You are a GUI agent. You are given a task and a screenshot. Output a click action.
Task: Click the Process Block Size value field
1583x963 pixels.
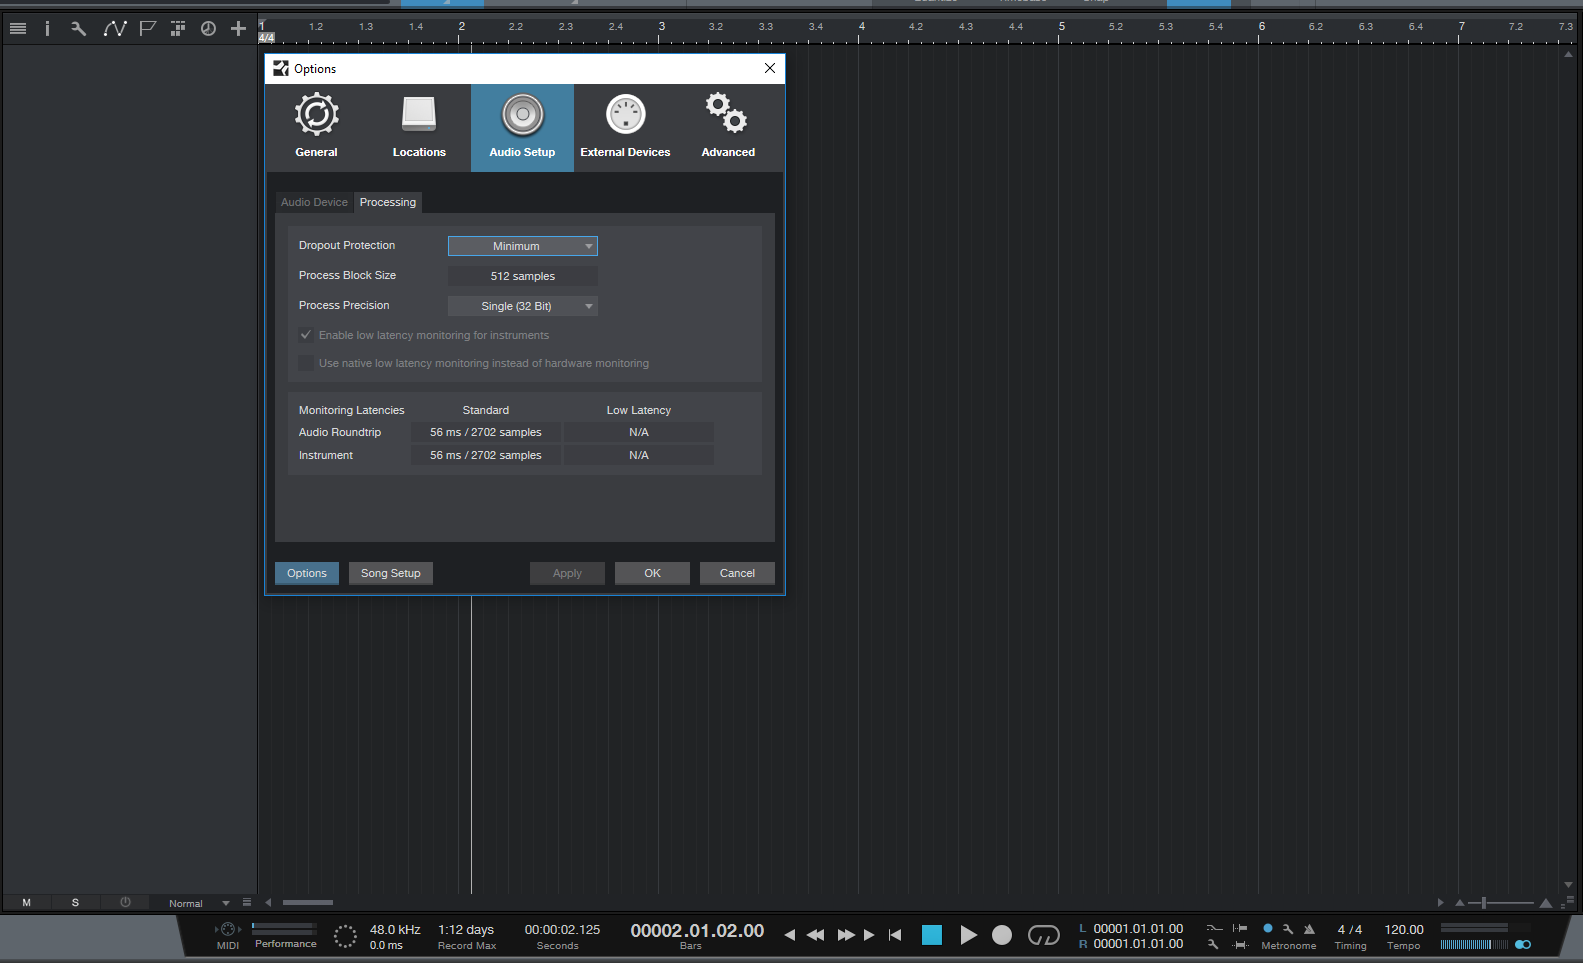pos(523,276)
